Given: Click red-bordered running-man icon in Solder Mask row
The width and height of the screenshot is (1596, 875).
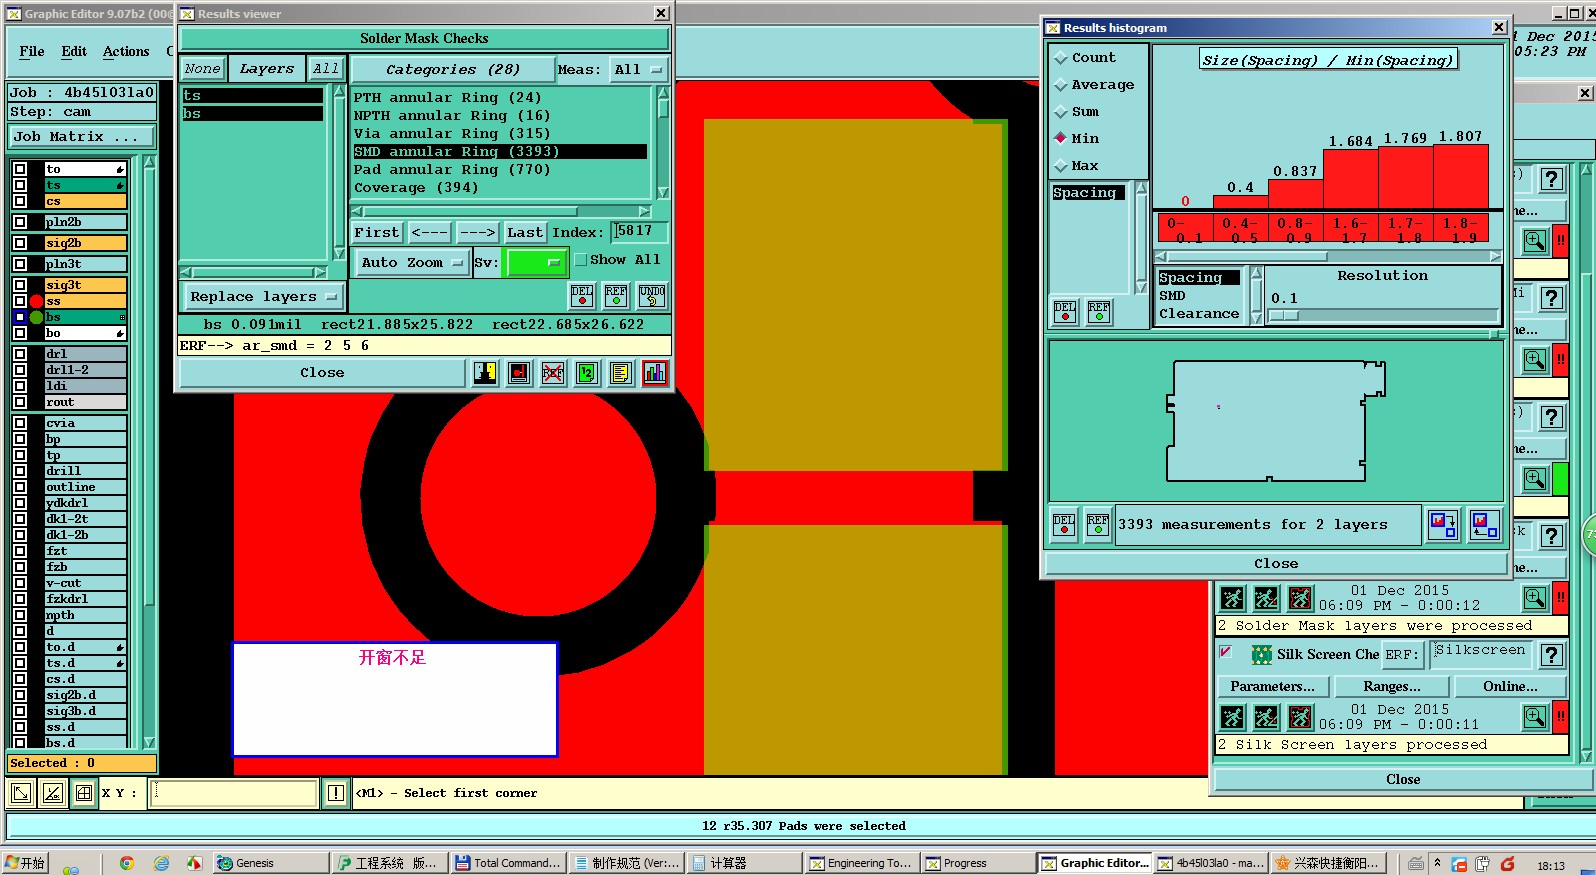Looking at the screenshot, I should click(1300, 598).
